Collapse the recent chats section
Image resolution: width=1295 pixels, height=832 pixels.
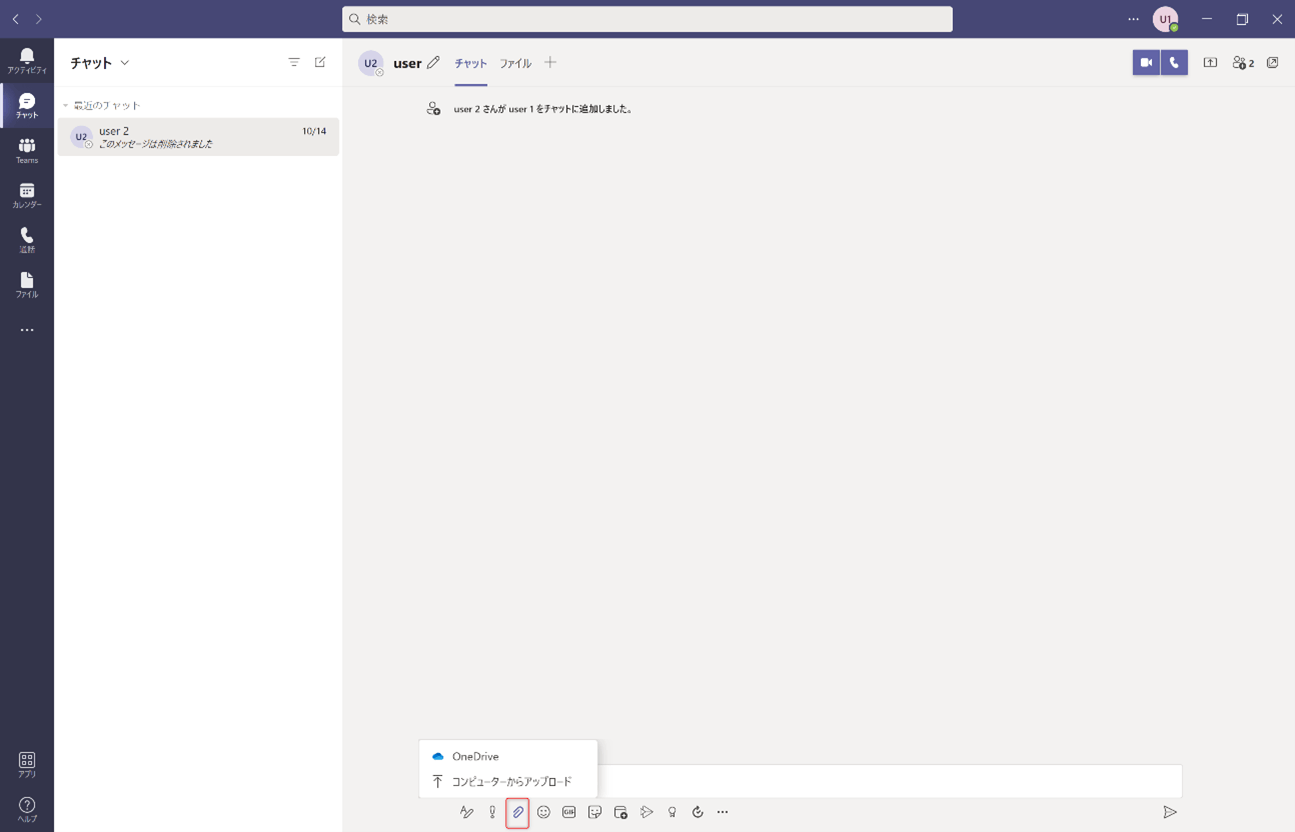click(x=66, y=105)
